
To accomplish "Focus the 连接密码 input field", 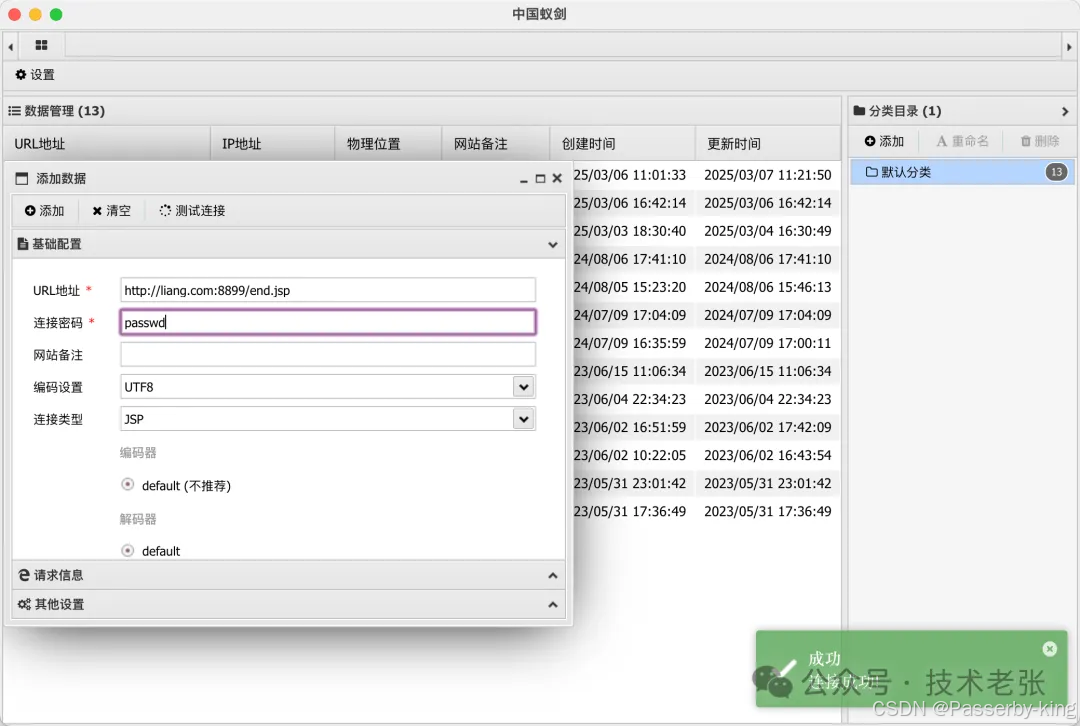I will tap(328, 322).
